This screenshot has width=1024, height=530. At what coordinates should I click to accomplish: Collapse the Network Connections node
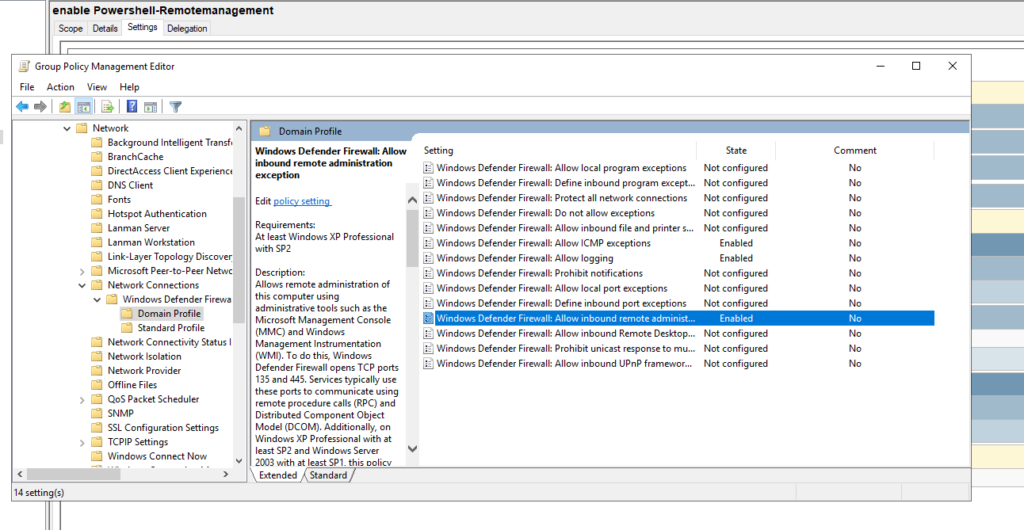pos(82,285)
